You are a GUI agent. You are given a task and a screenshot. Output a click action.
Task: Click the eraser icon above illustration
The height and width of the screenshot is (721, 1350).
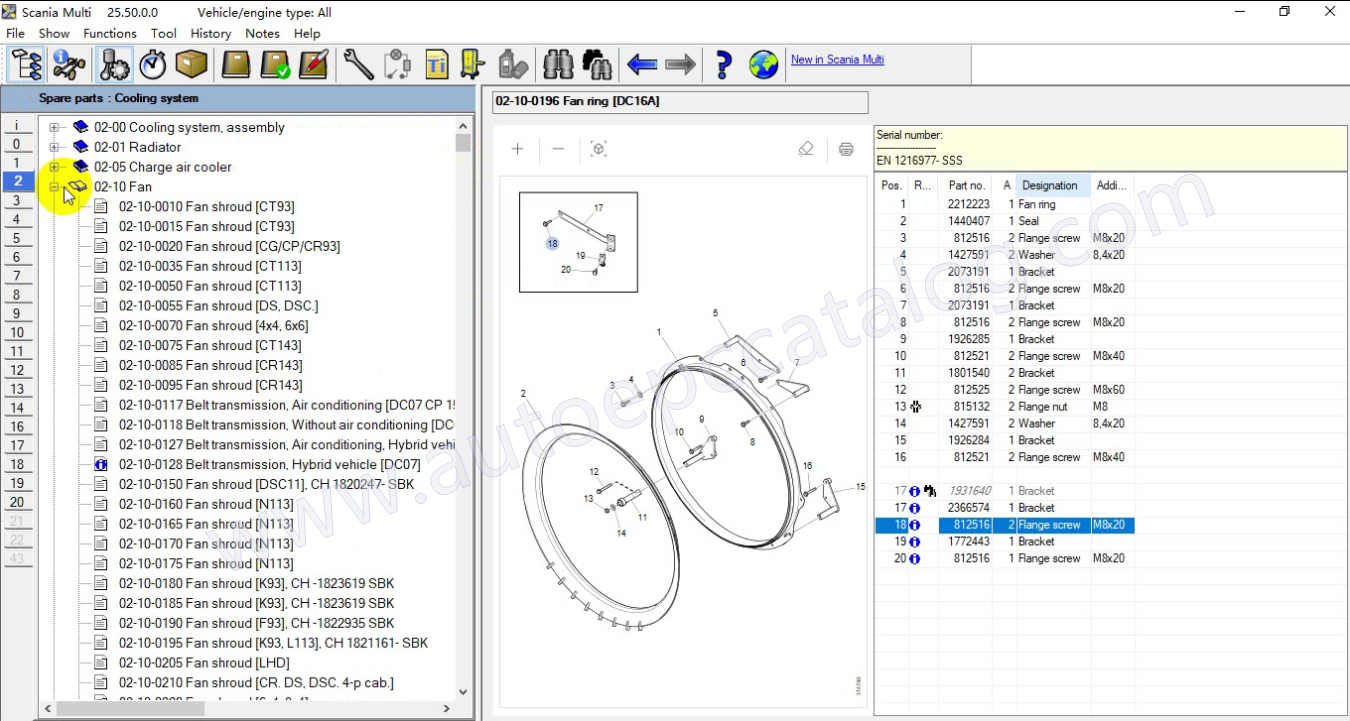(x=806, y=149)
